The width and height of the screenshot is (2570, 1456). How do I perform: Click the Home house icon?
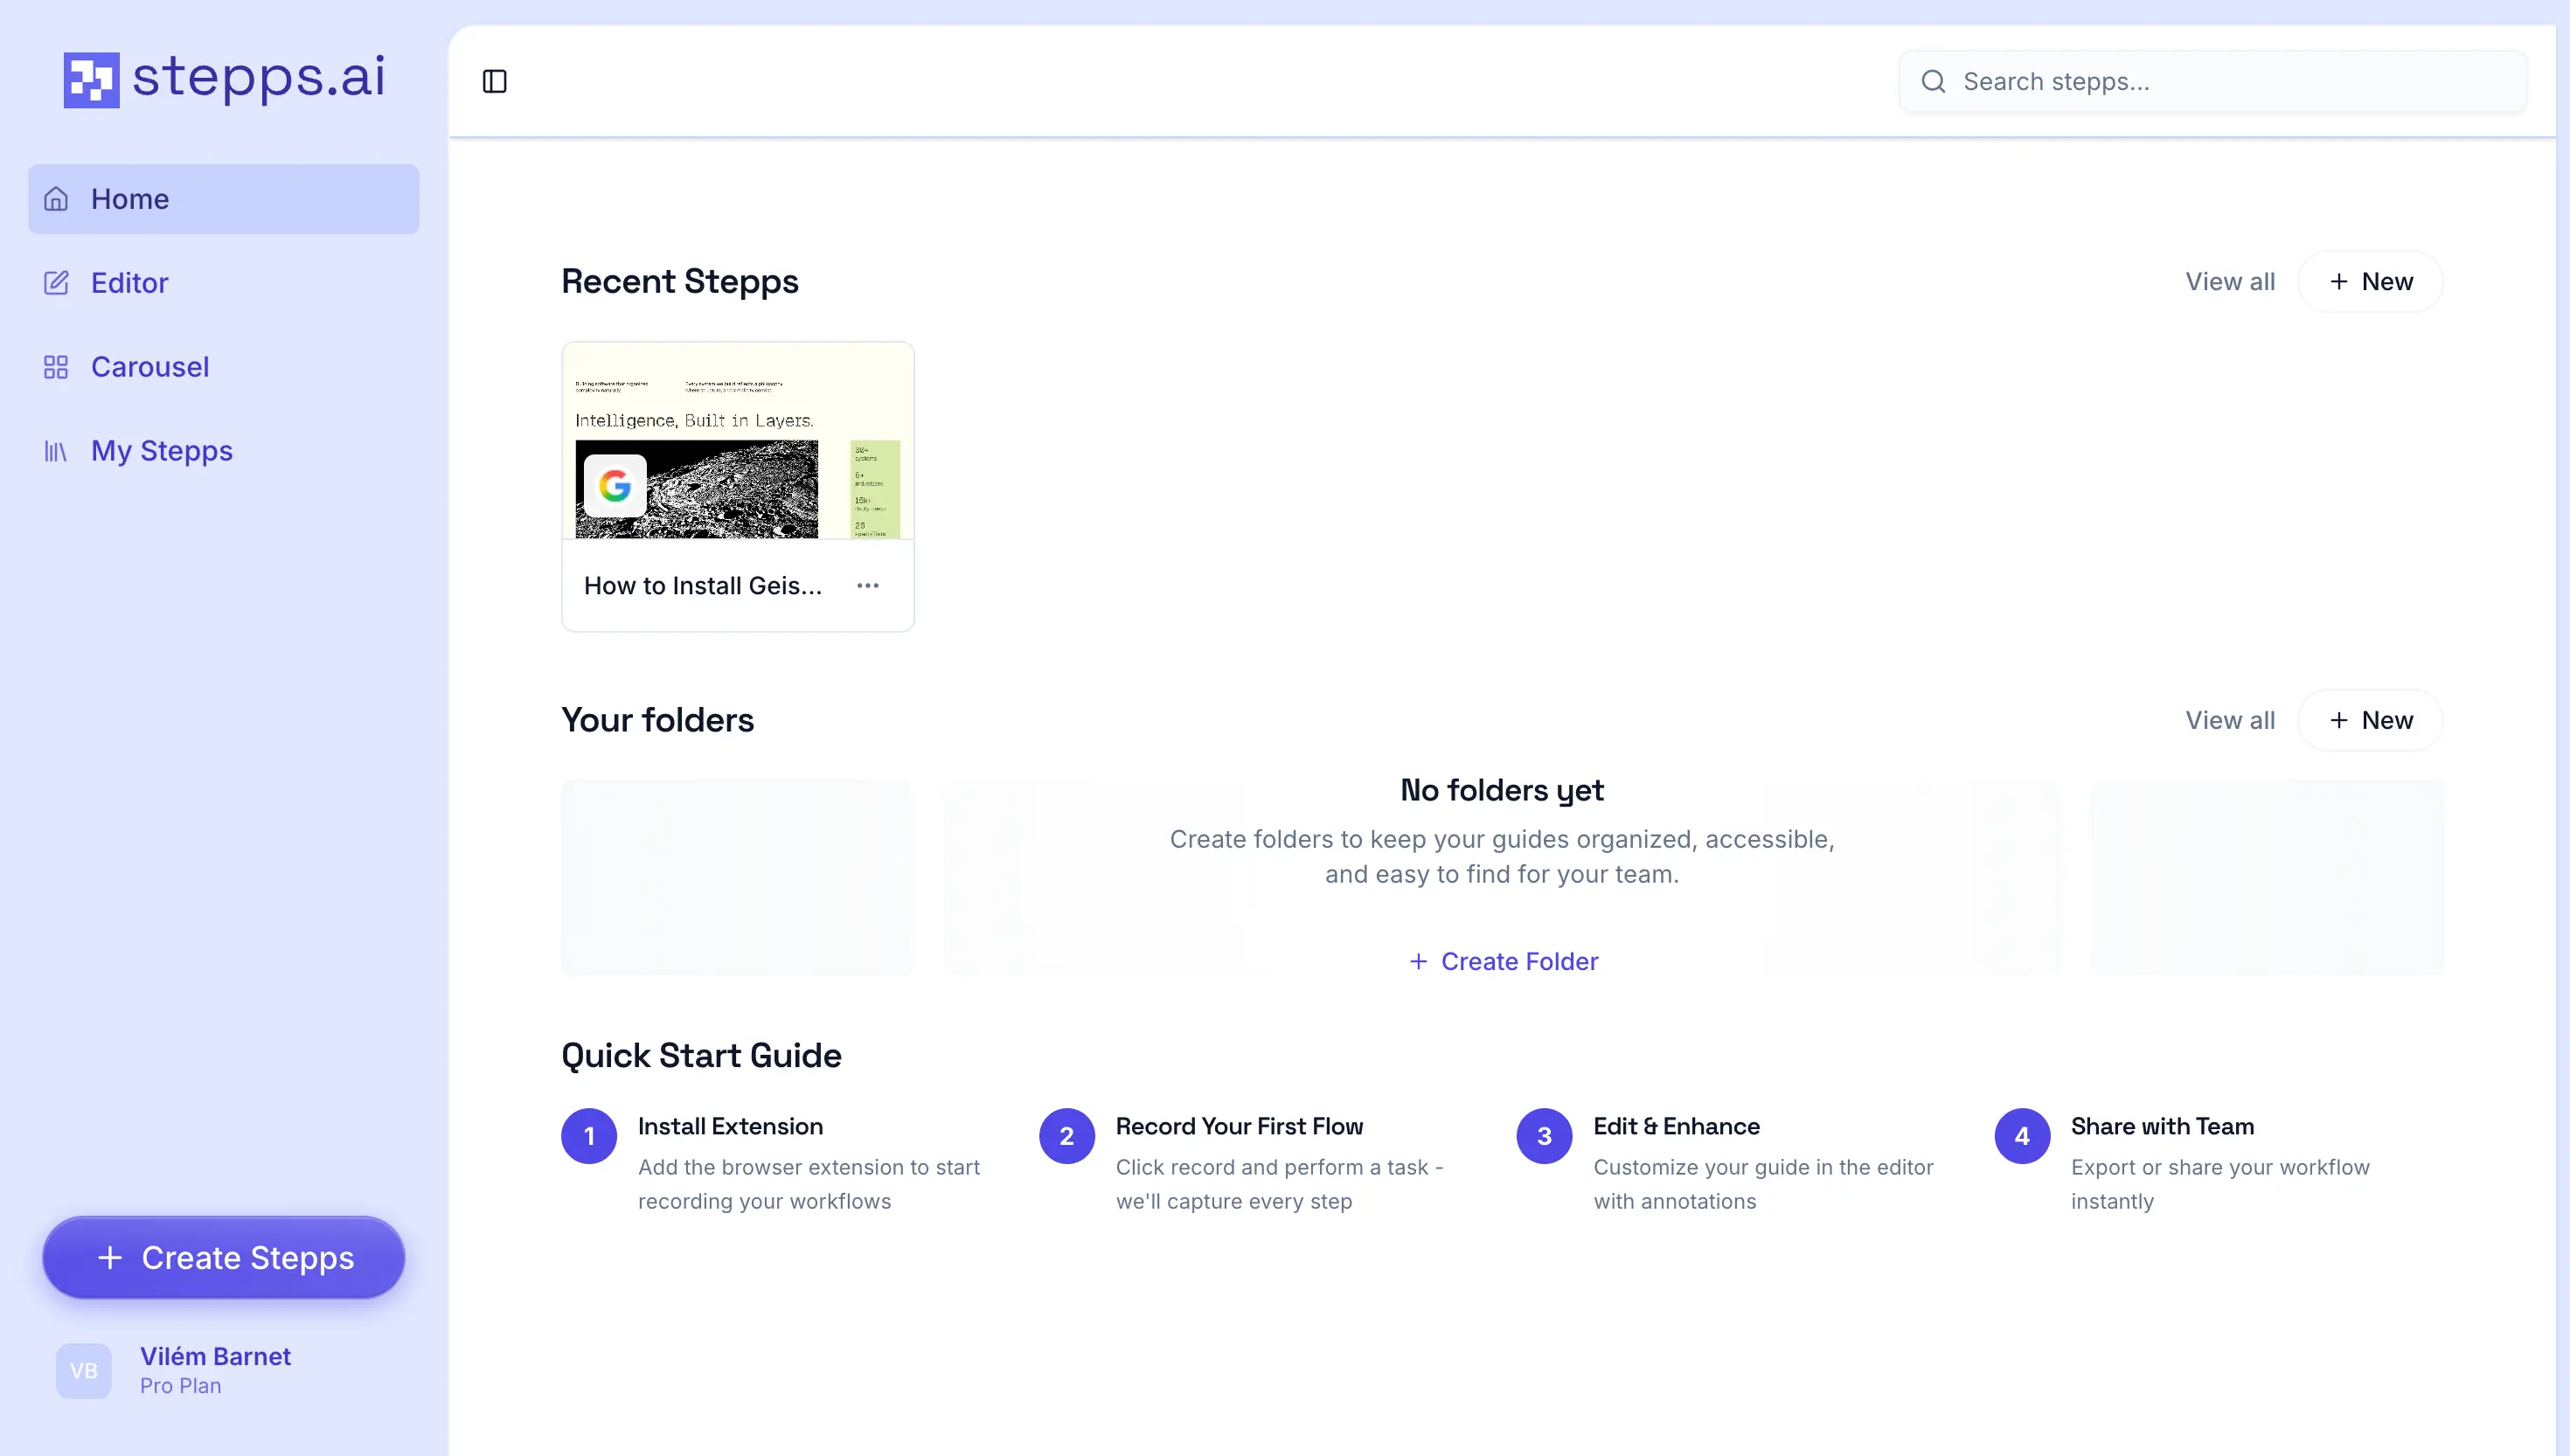click(x=56, y=199)
